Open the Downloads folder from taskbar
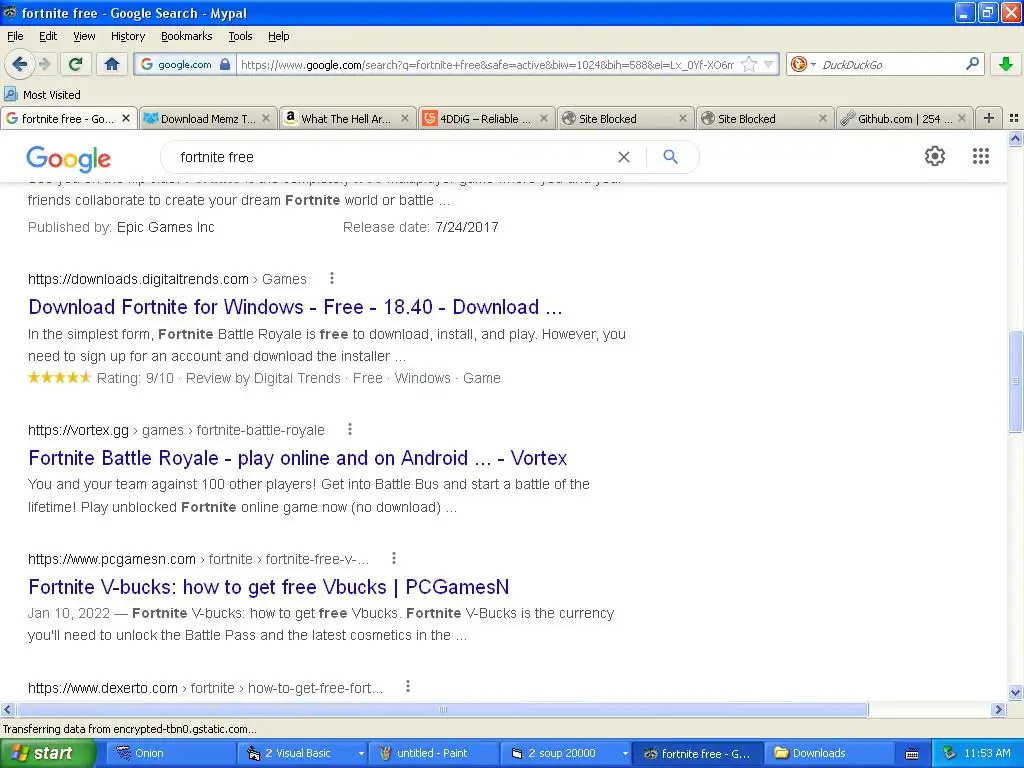This screenshot has height=768, width=1024. point(829,753)
